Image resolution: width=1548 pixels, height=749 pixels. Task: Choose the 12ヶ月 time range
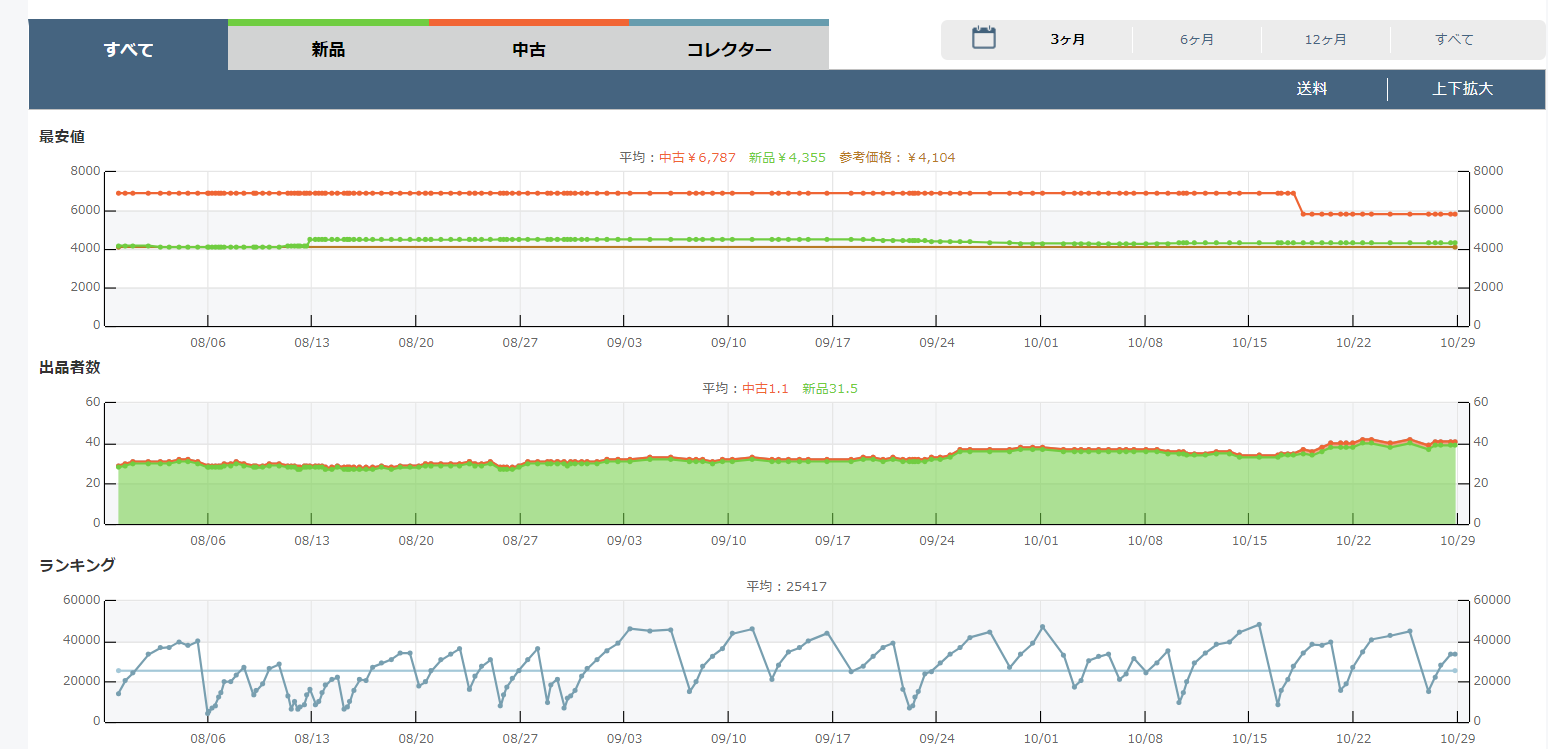click(x=1326, y=40)
